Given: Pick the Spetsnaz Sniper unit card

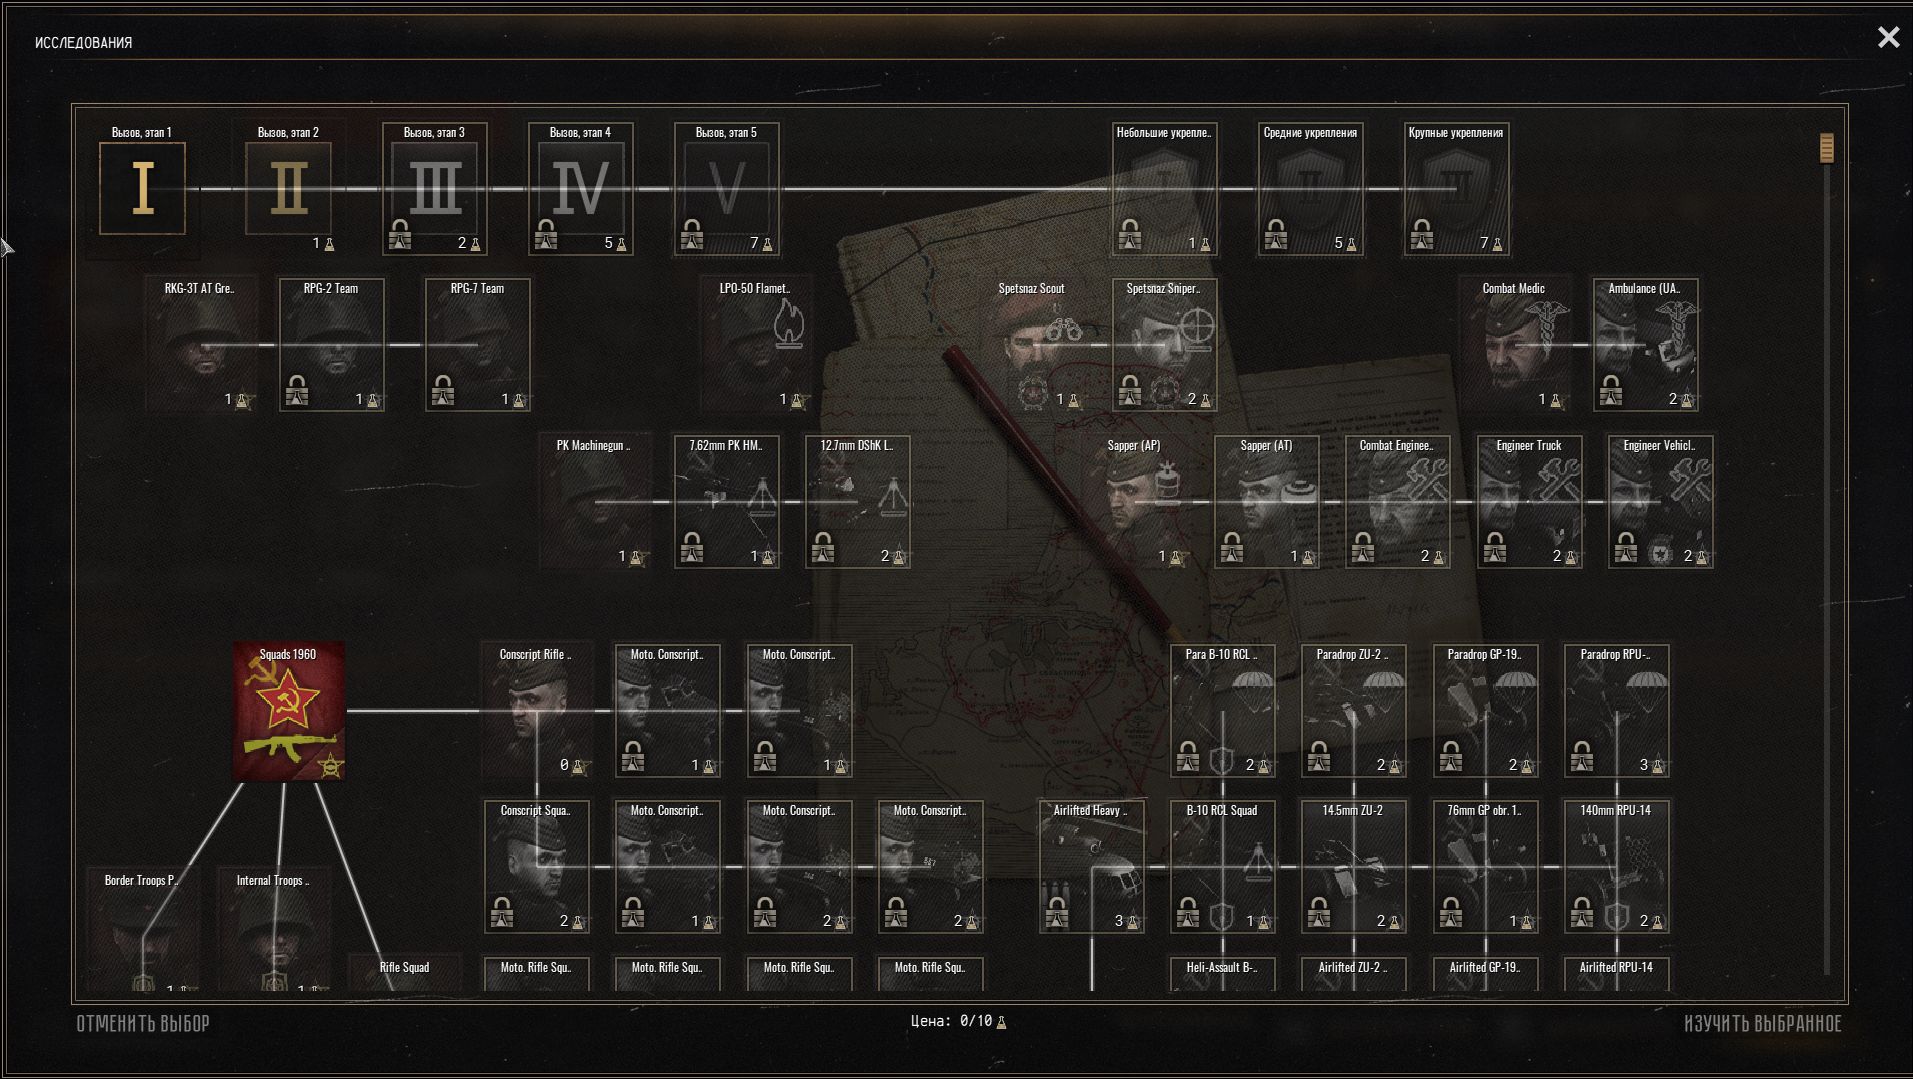Looking at the screenshot, I should click(1165, 345).
